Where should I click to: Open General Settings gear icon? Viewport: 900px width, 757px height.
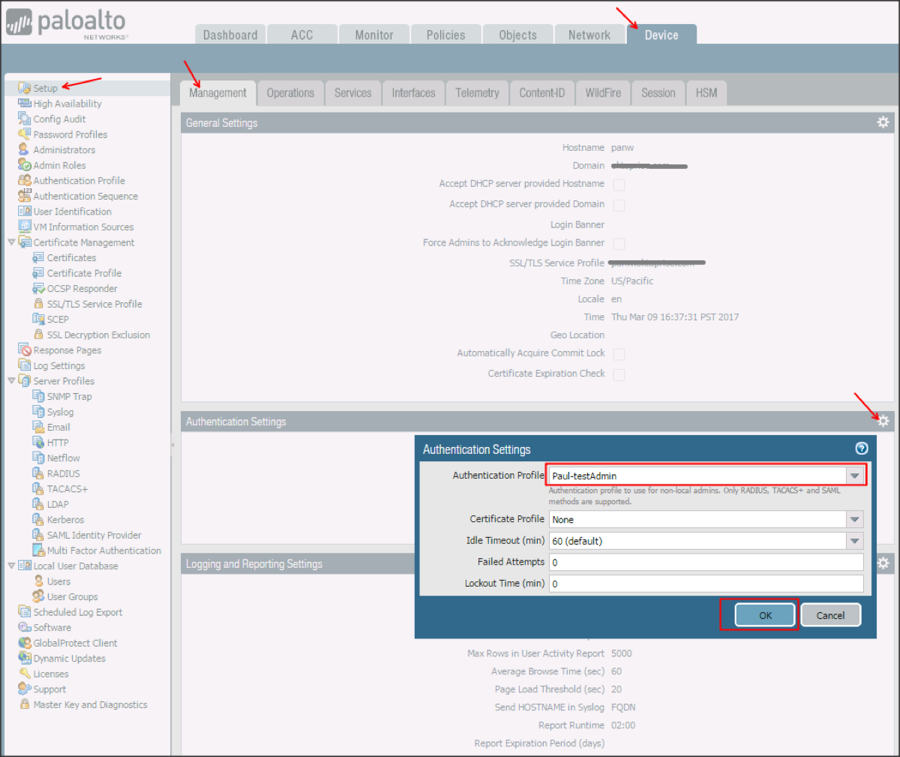[882, 123]
